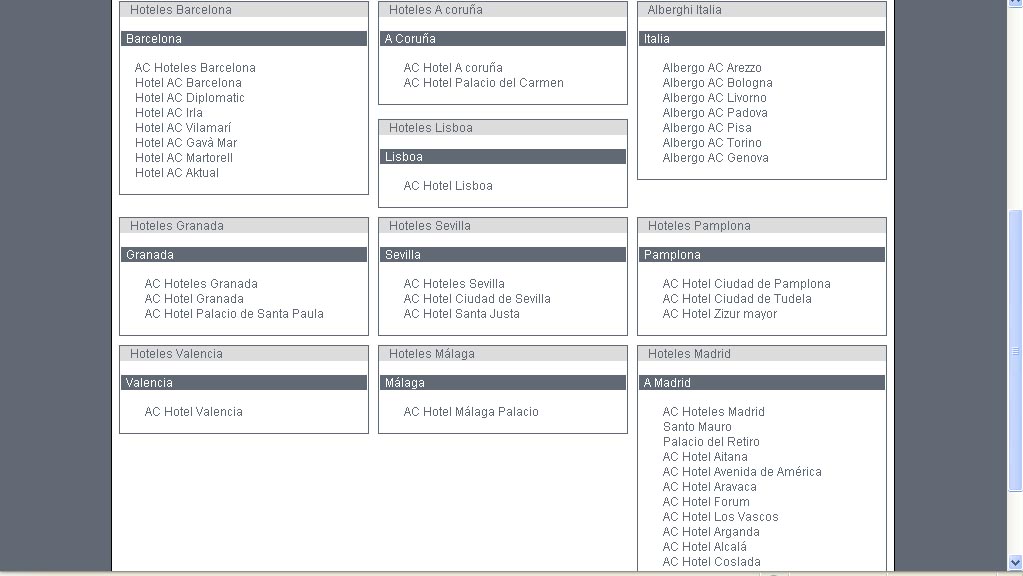Click the dark 'Italia' section bar
1023x576 pixels.
[761, 38]
